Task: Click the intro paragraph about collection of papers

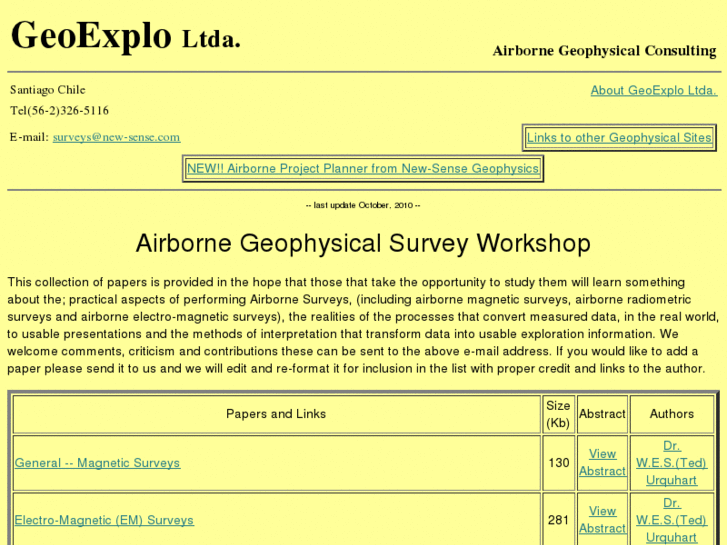Action: coord(363,325)
